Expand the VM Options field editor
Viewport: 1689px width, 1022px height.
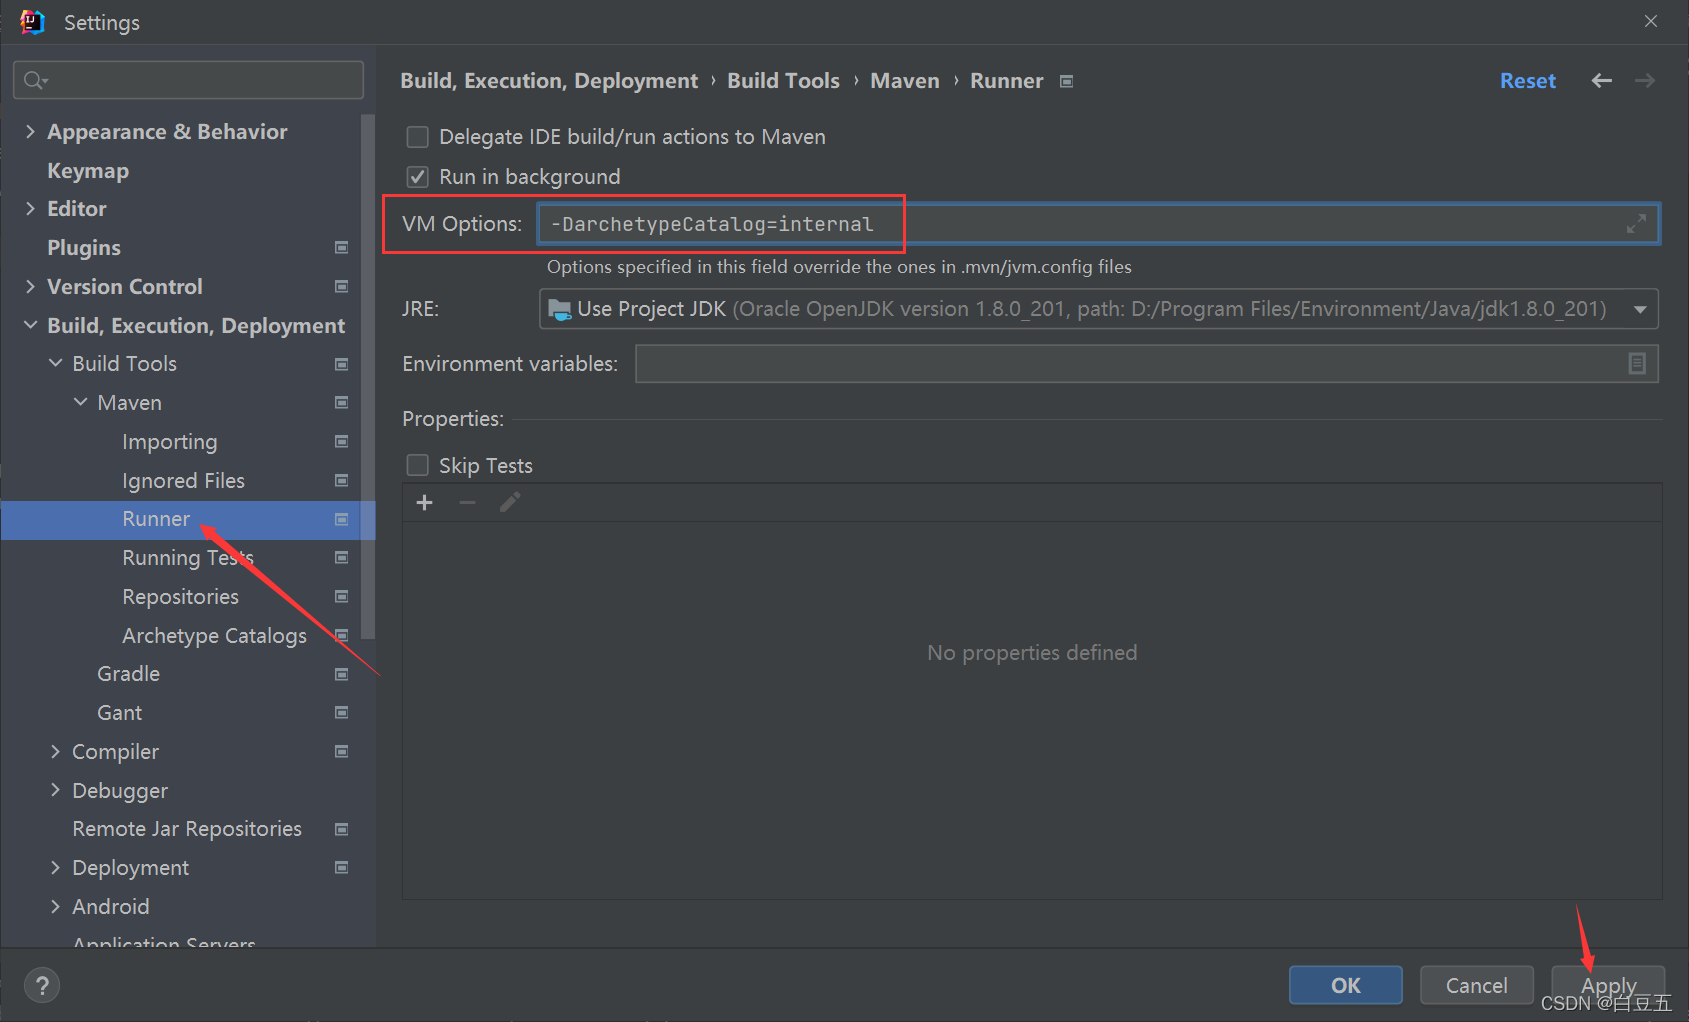pos(1636,224)
